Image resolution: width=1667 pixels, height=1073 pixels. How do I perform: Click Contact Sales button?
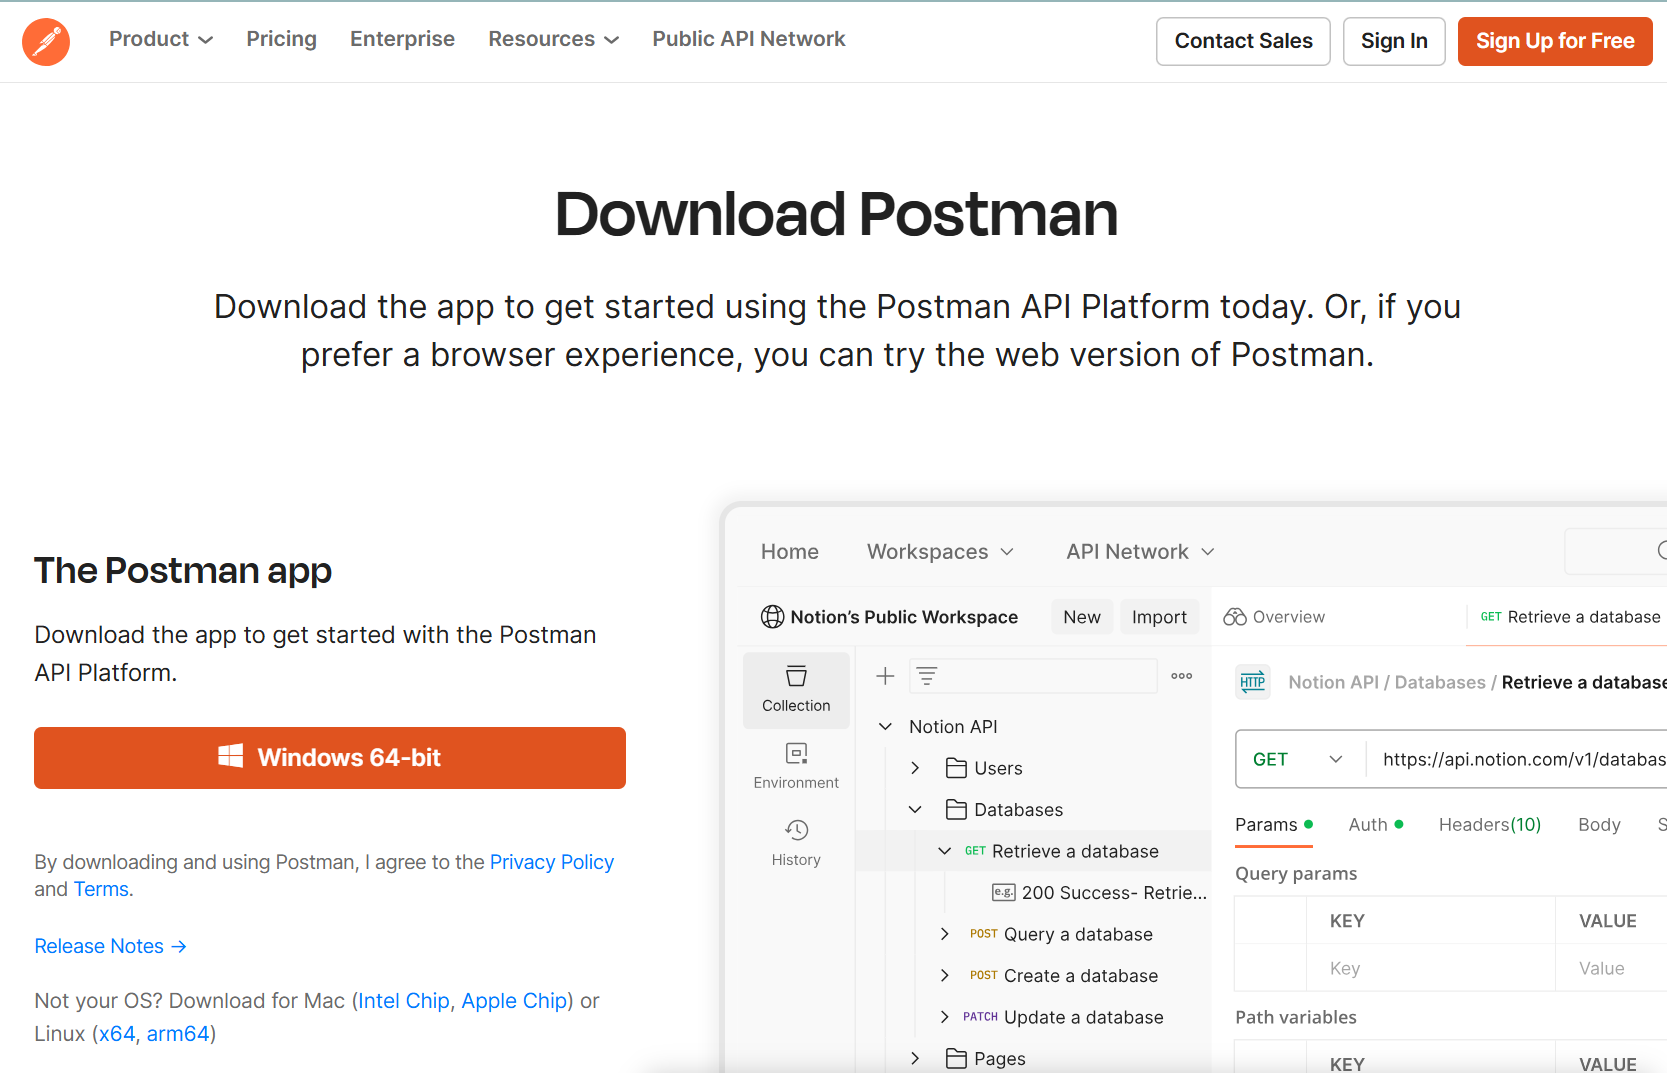[x=1243, y=41]
